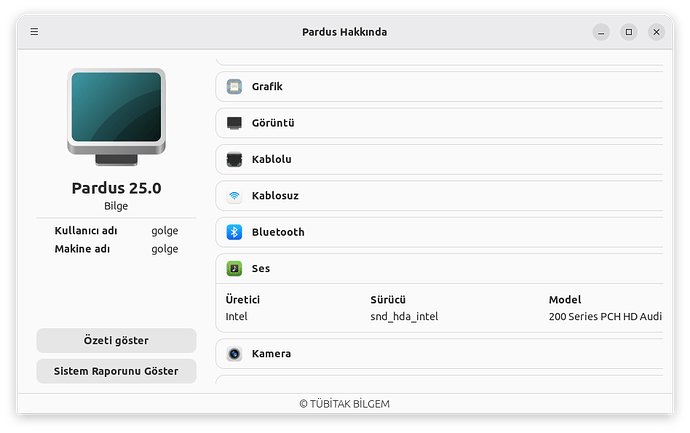Click the Grafik chip icon
Viewport: 690px width, 433px height.
pyautogui.click(x=234, y=87)
